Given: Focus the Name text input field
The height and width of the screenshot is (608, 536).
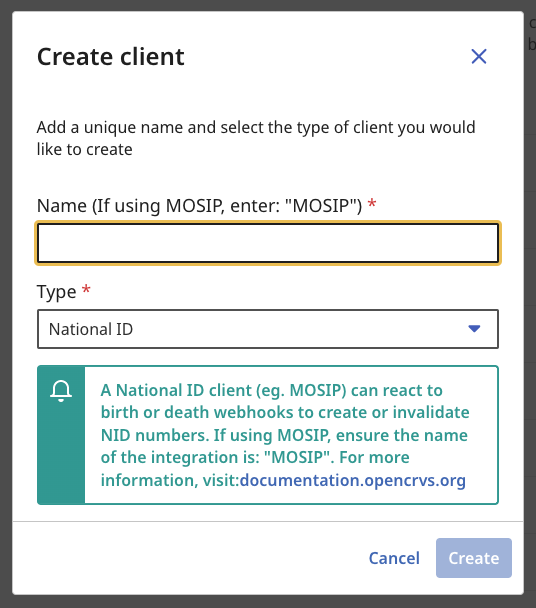Looking at the screenshot, I should click(x=268, y=243).
